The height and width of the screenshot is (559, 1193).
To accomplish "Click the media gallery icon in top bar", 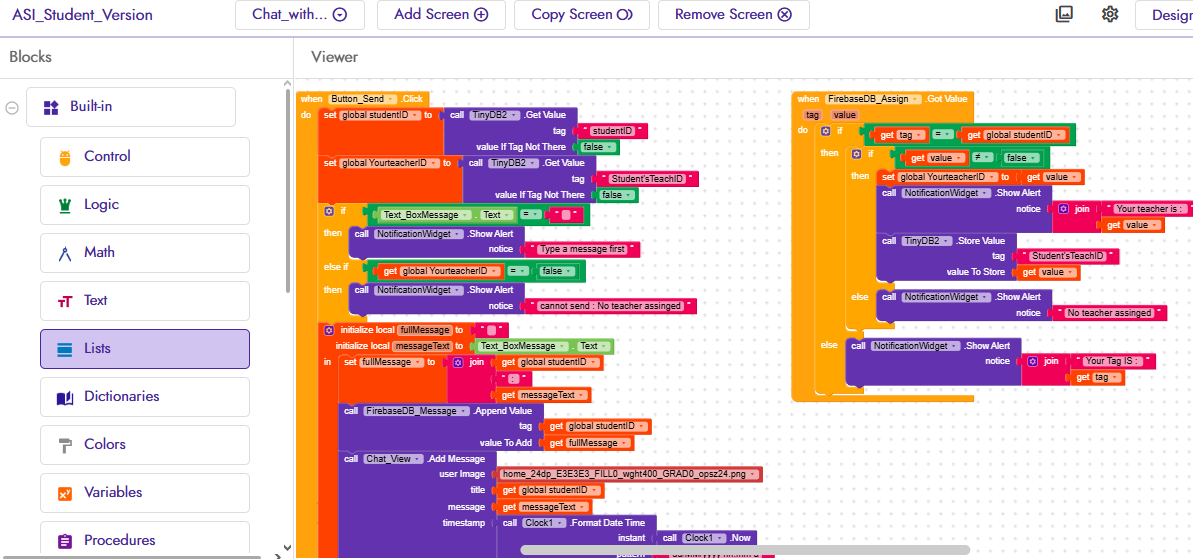I will (x=1064, y=14).
